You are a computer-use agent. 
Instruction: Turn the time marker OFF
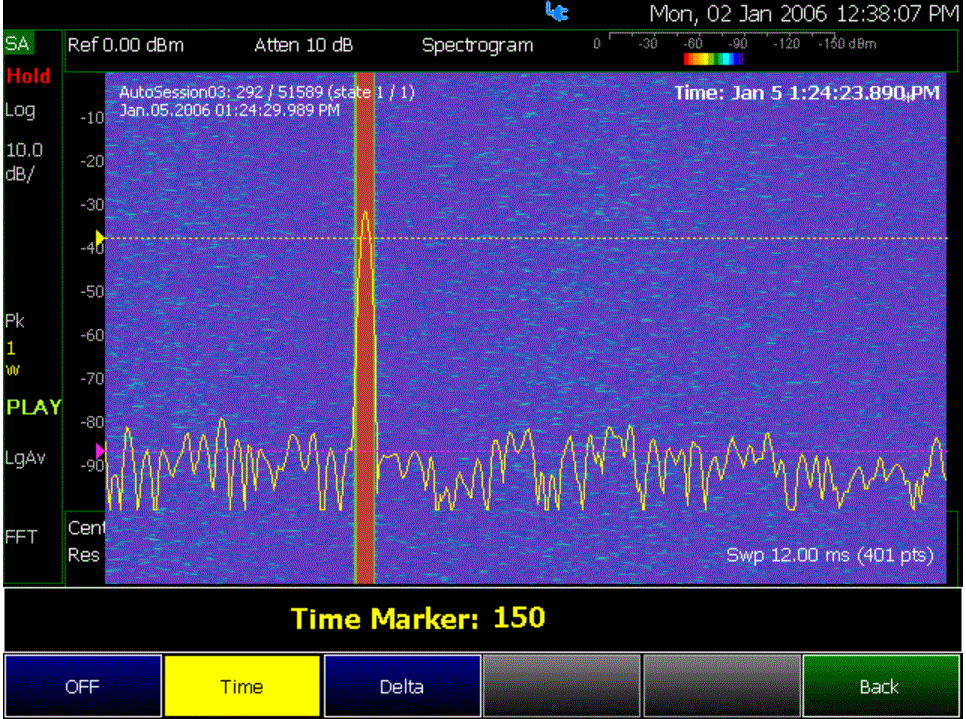(83, 686)
